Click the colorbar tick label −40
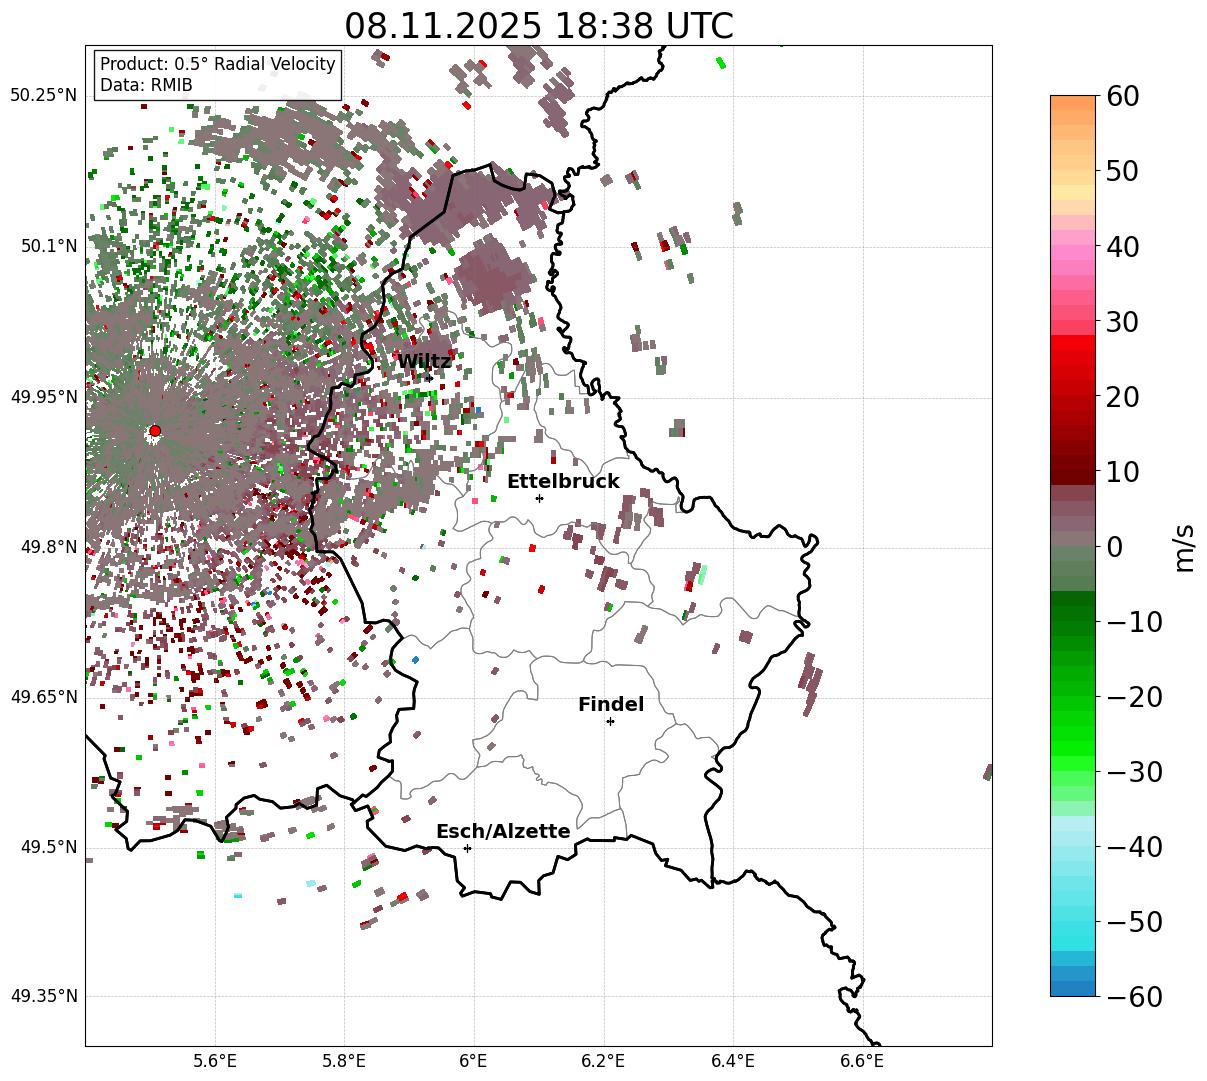The width and height of the screenshot is (1207, 1081). pyautogui.click(x=1134, y=847)
